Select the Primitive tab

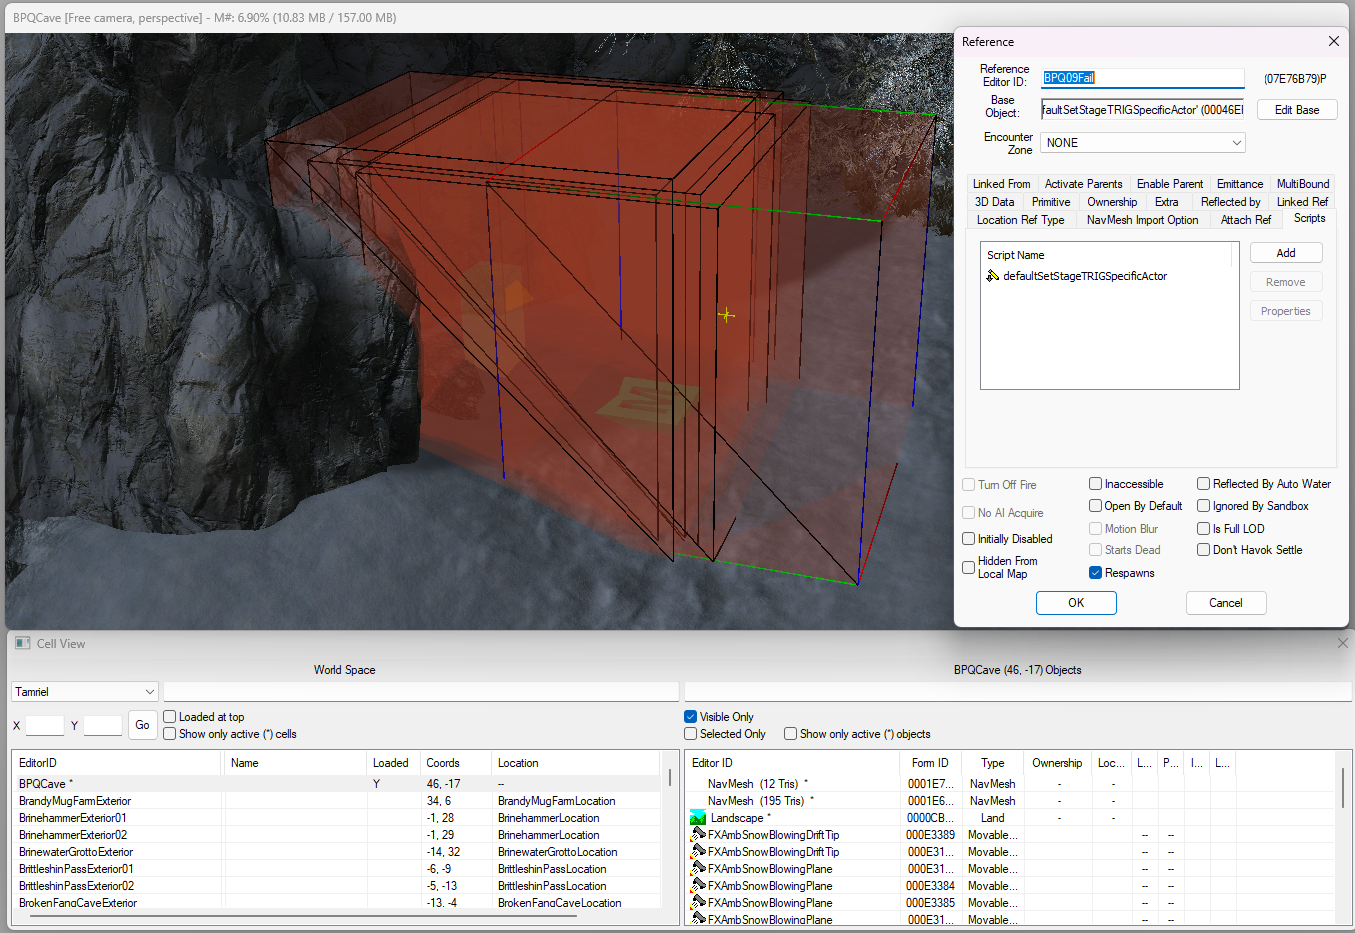pos(1050,202)
